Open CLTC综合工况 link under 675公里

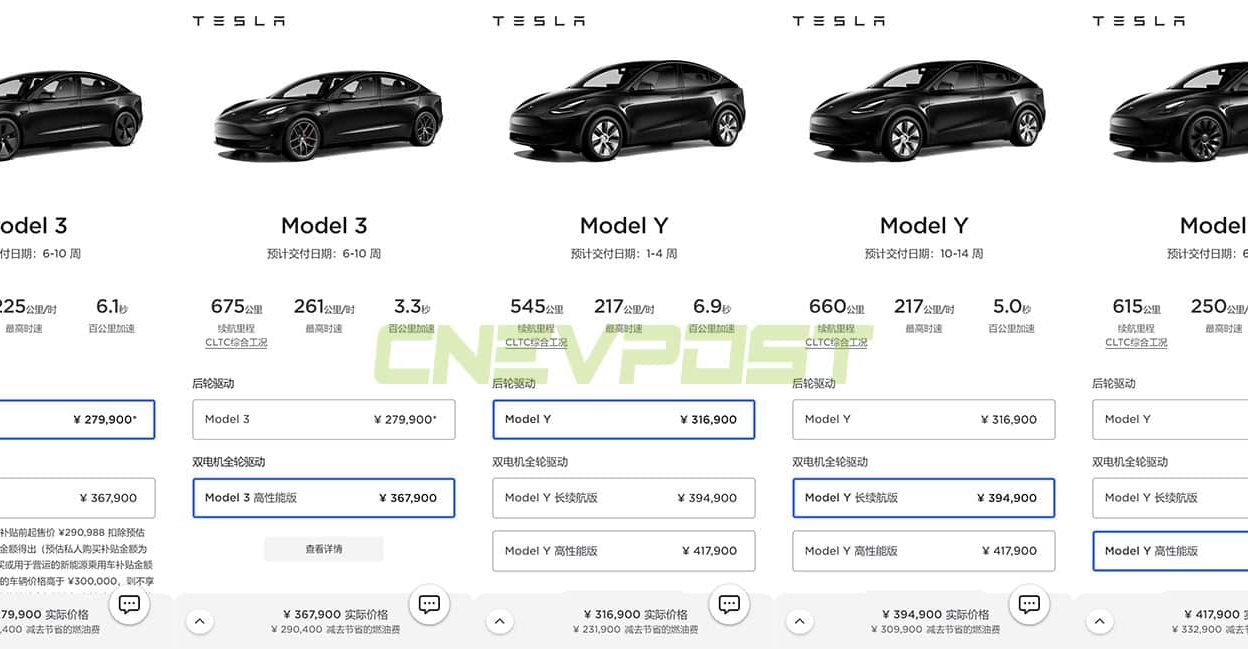(x=236, y=343)
